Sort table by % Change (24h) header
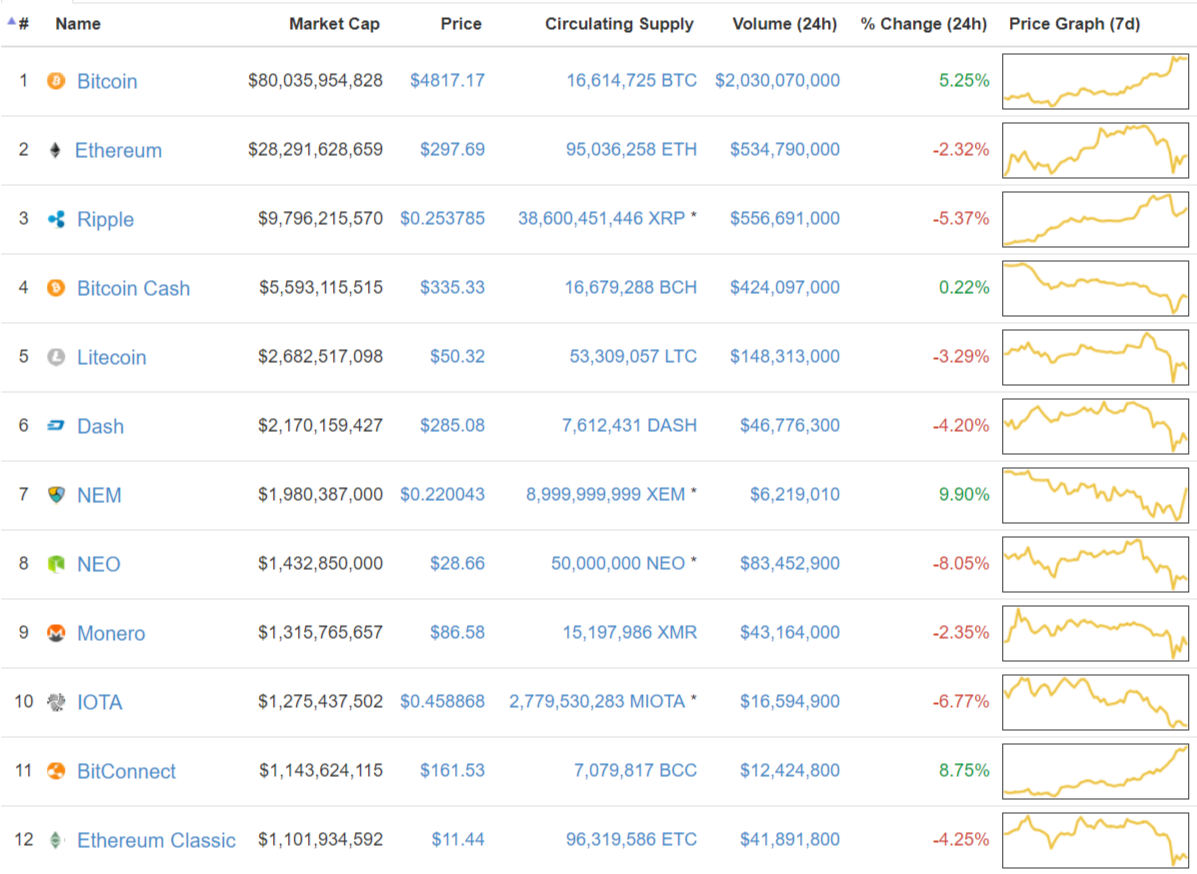 (x=923, y=24)
